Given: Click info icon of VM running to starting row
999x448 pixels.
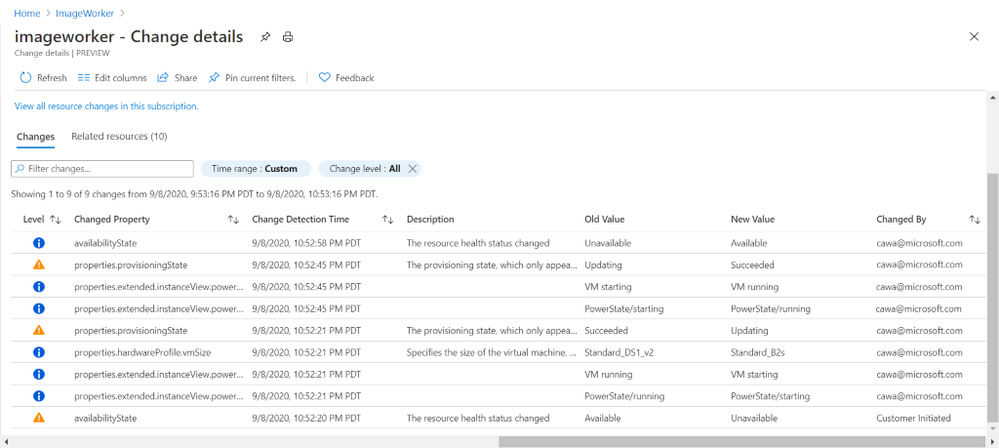Looking at the screenshot, I should point(39,374).
